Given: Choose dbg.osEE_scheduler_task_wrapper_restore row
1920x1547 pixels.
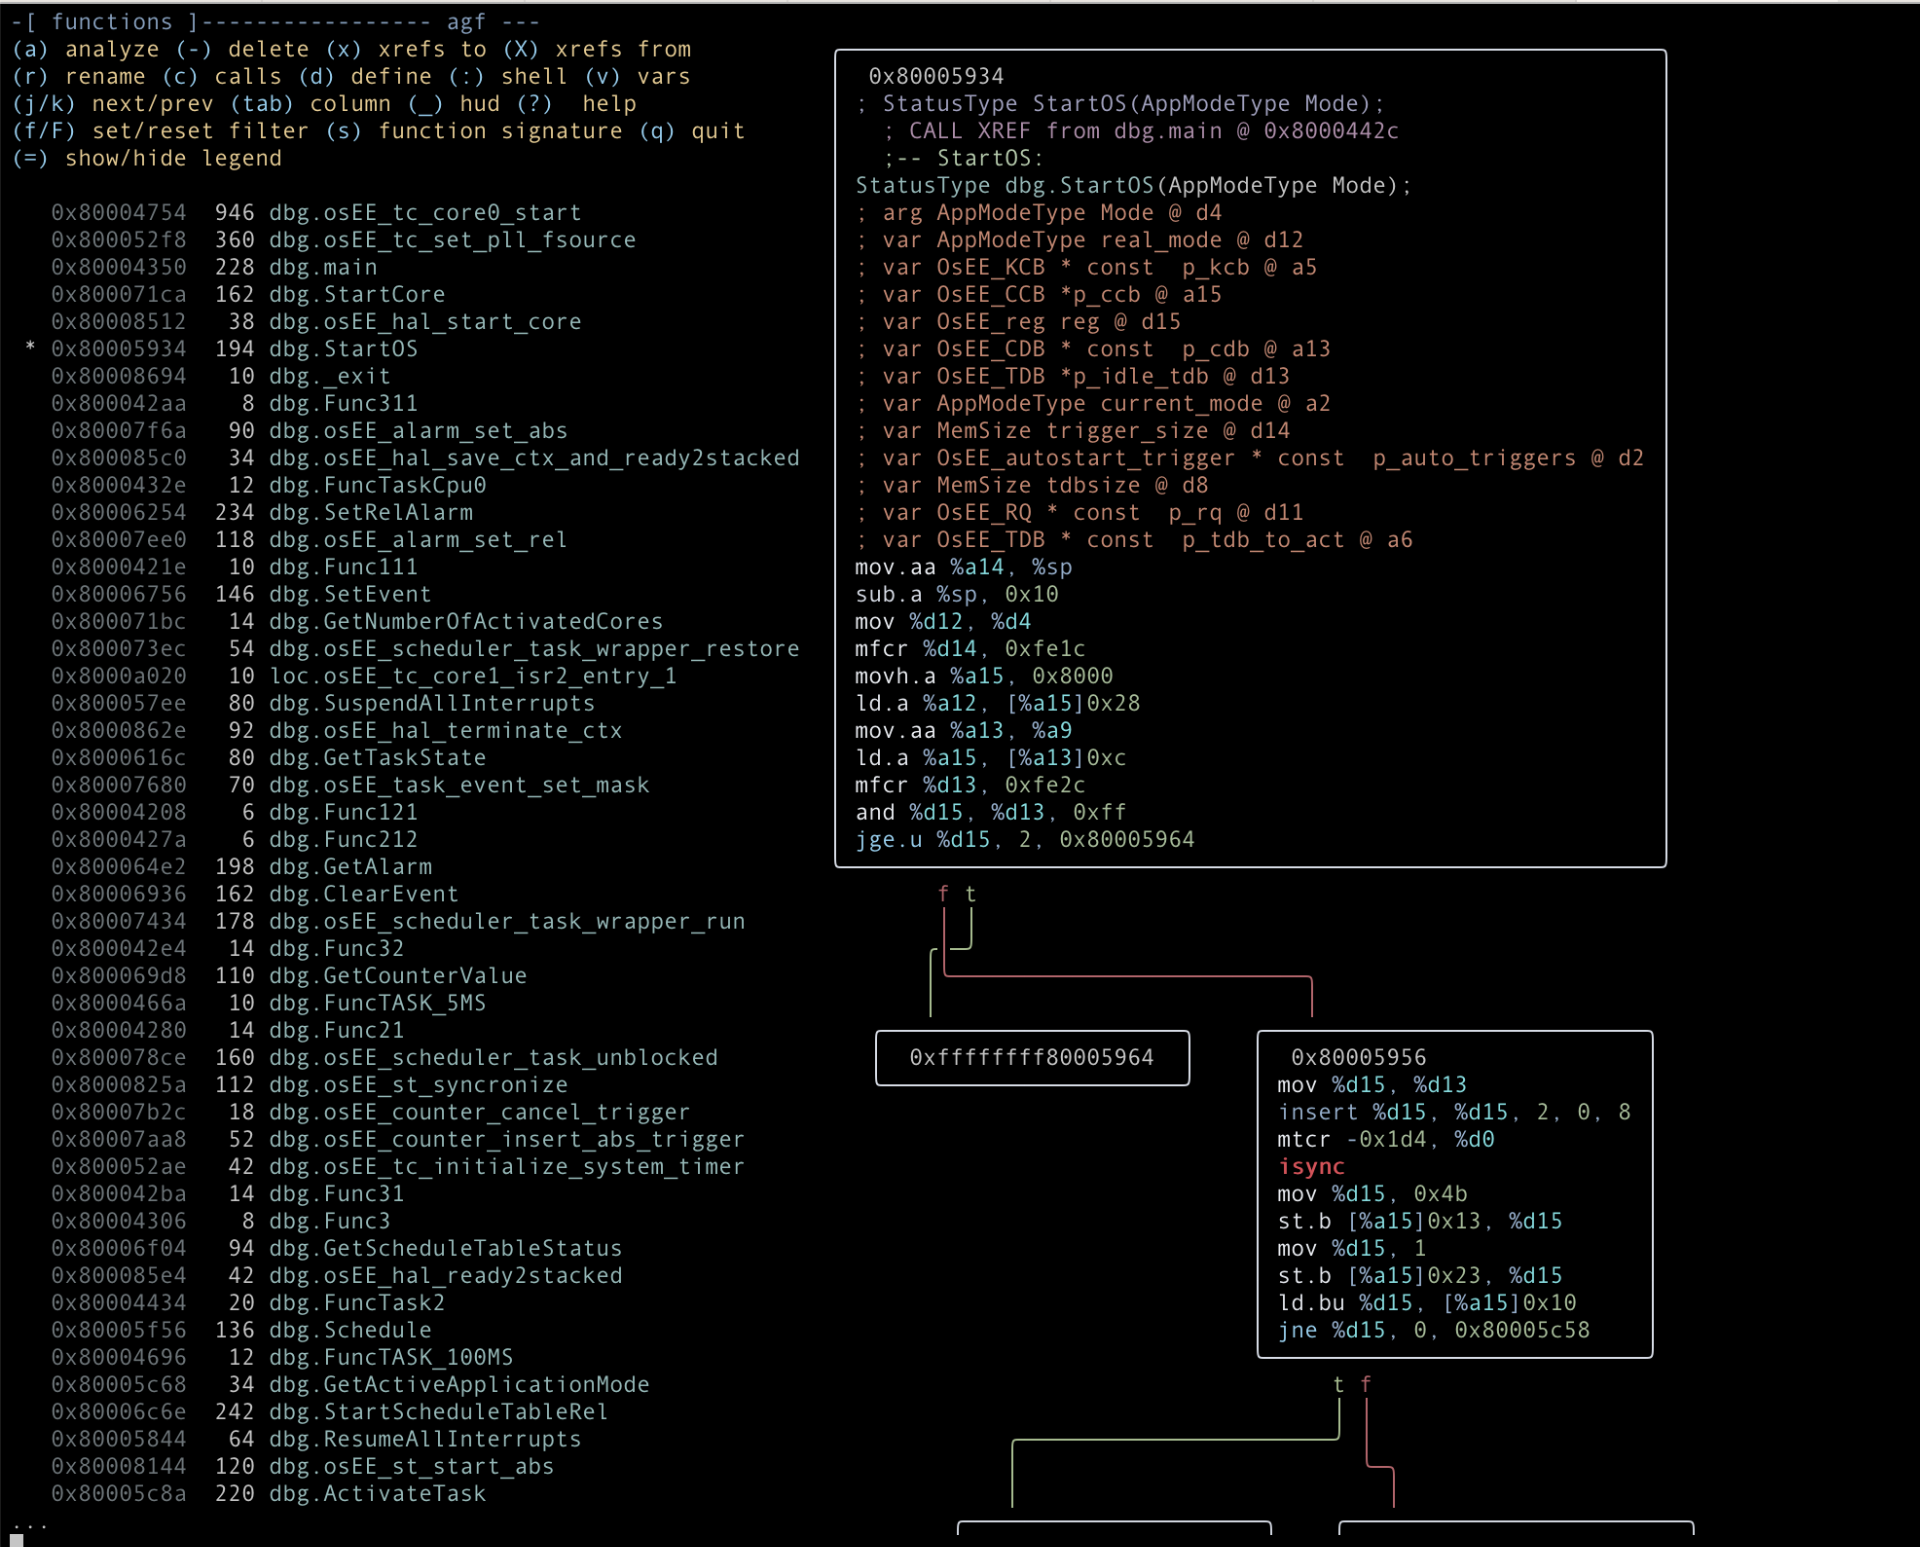Looking at the screenshot, I should point(425,649).
